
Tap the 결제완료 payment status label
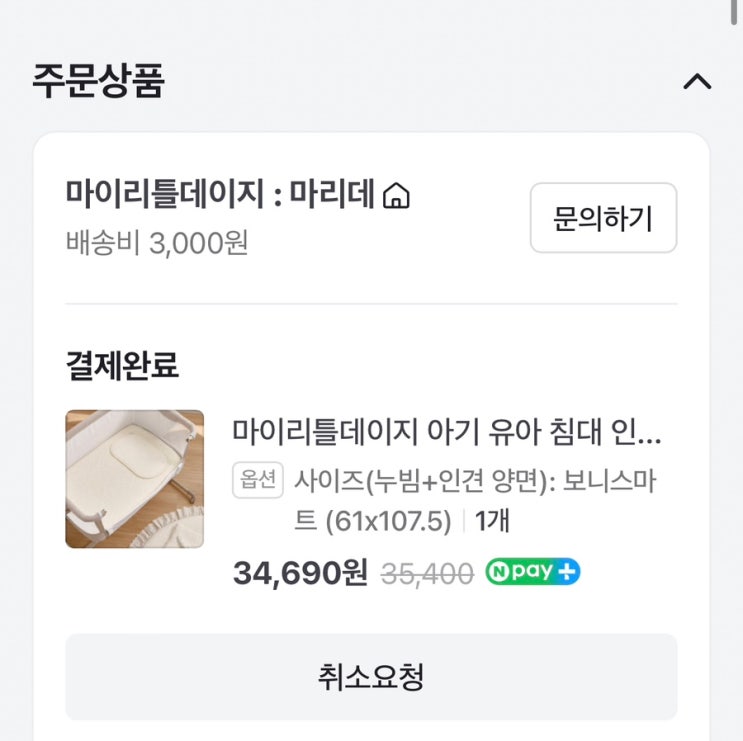[x=122, y=366]
